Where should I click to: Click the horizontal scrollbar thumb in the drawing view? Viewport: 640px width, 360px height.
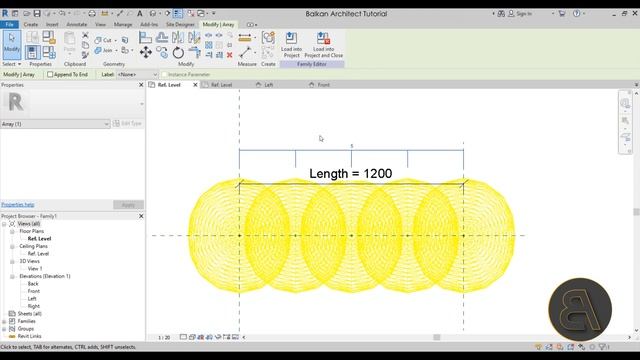437,337
